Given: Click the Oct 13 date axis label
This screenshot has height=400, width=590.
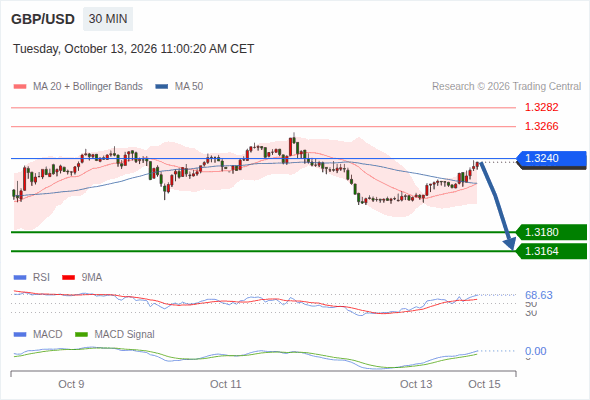Looking at the screenshot, I should tap(416, 384).
